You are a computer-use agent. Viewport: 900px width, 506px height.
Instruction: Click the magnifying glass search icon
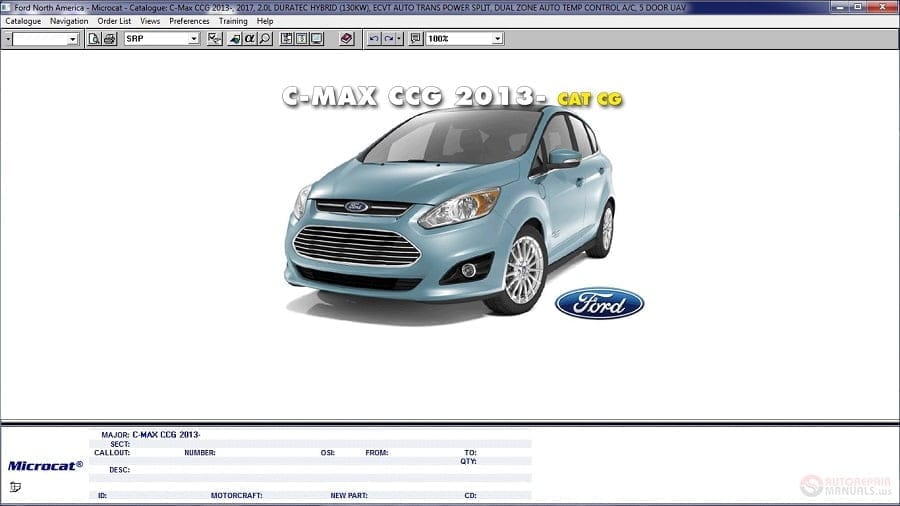click(265, 39)
